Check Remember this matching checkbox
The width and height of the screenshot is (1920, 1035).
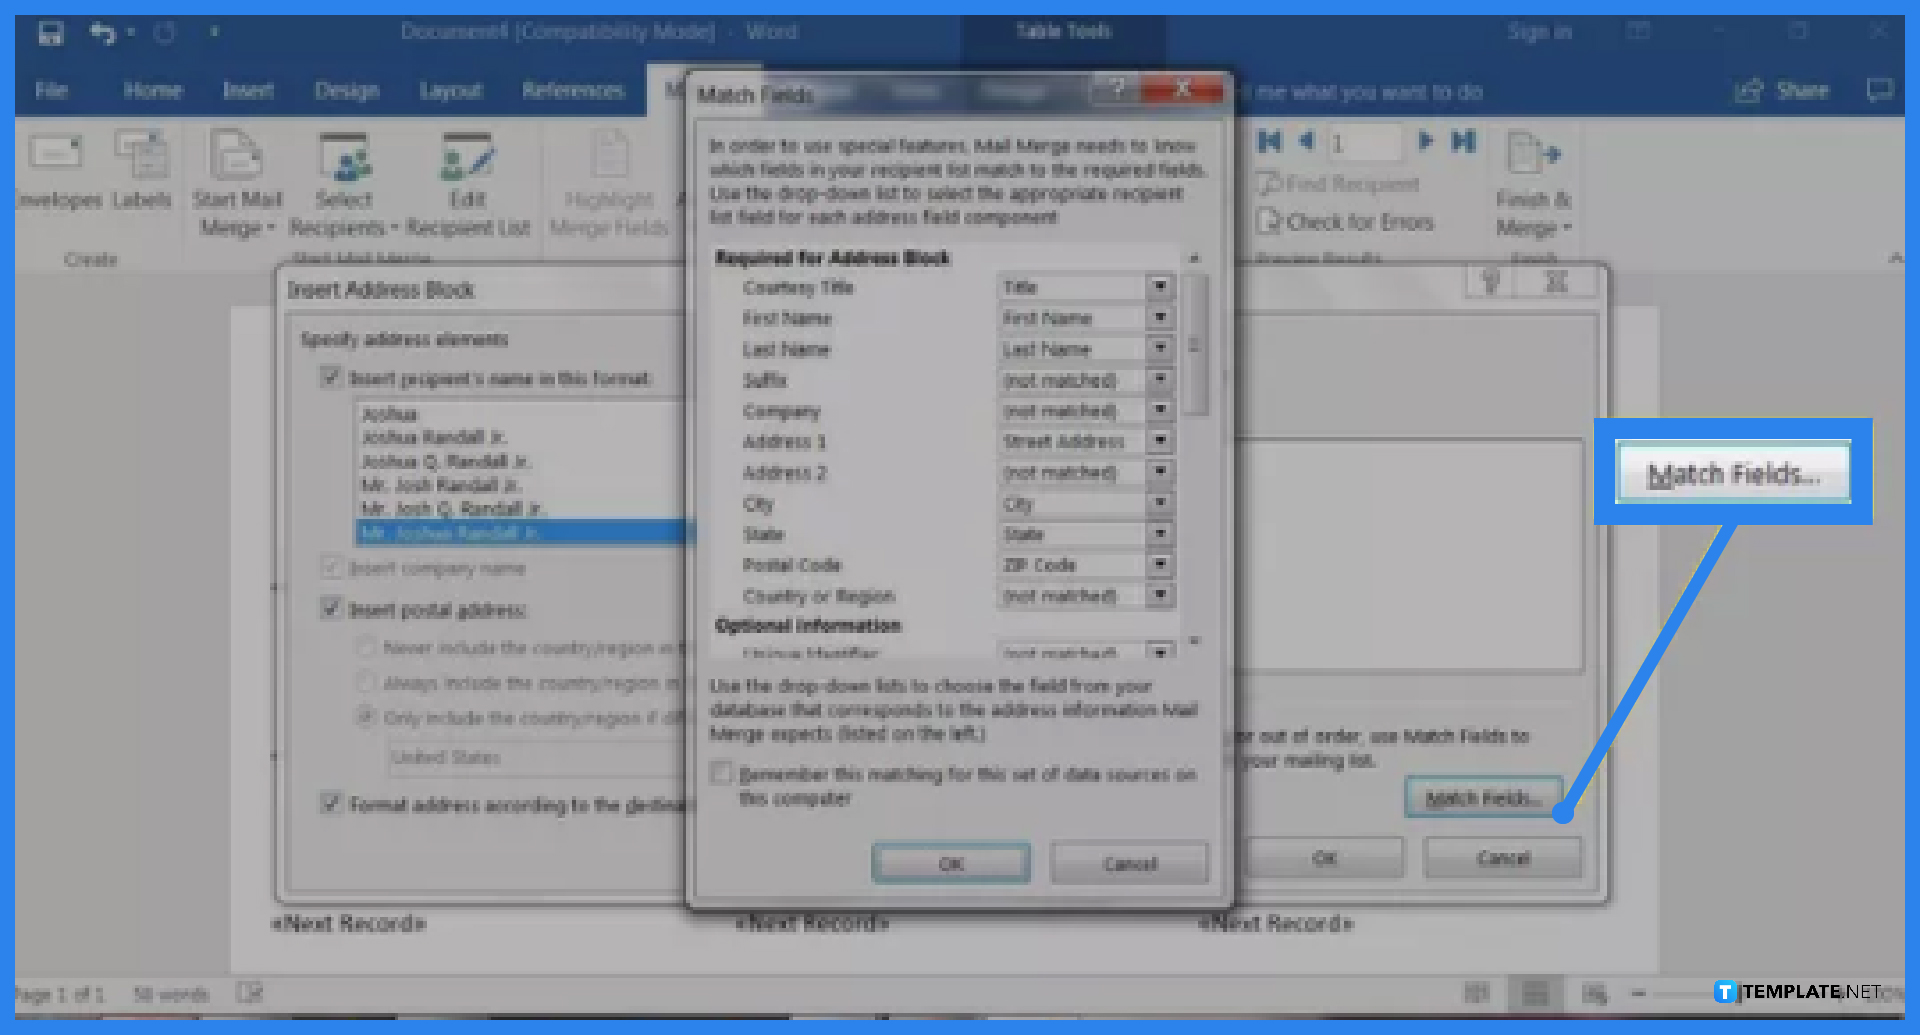point(721,773)
